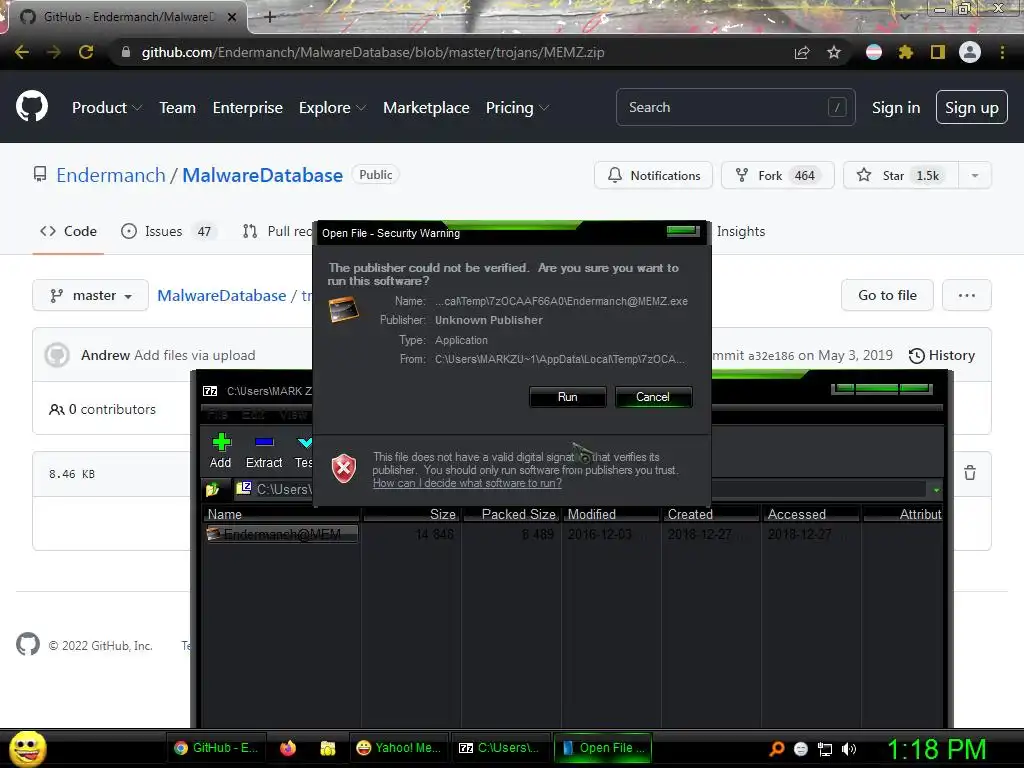Screen dimensions: 1024x768
Task: Open the Team page link
Action: point(178,108)
